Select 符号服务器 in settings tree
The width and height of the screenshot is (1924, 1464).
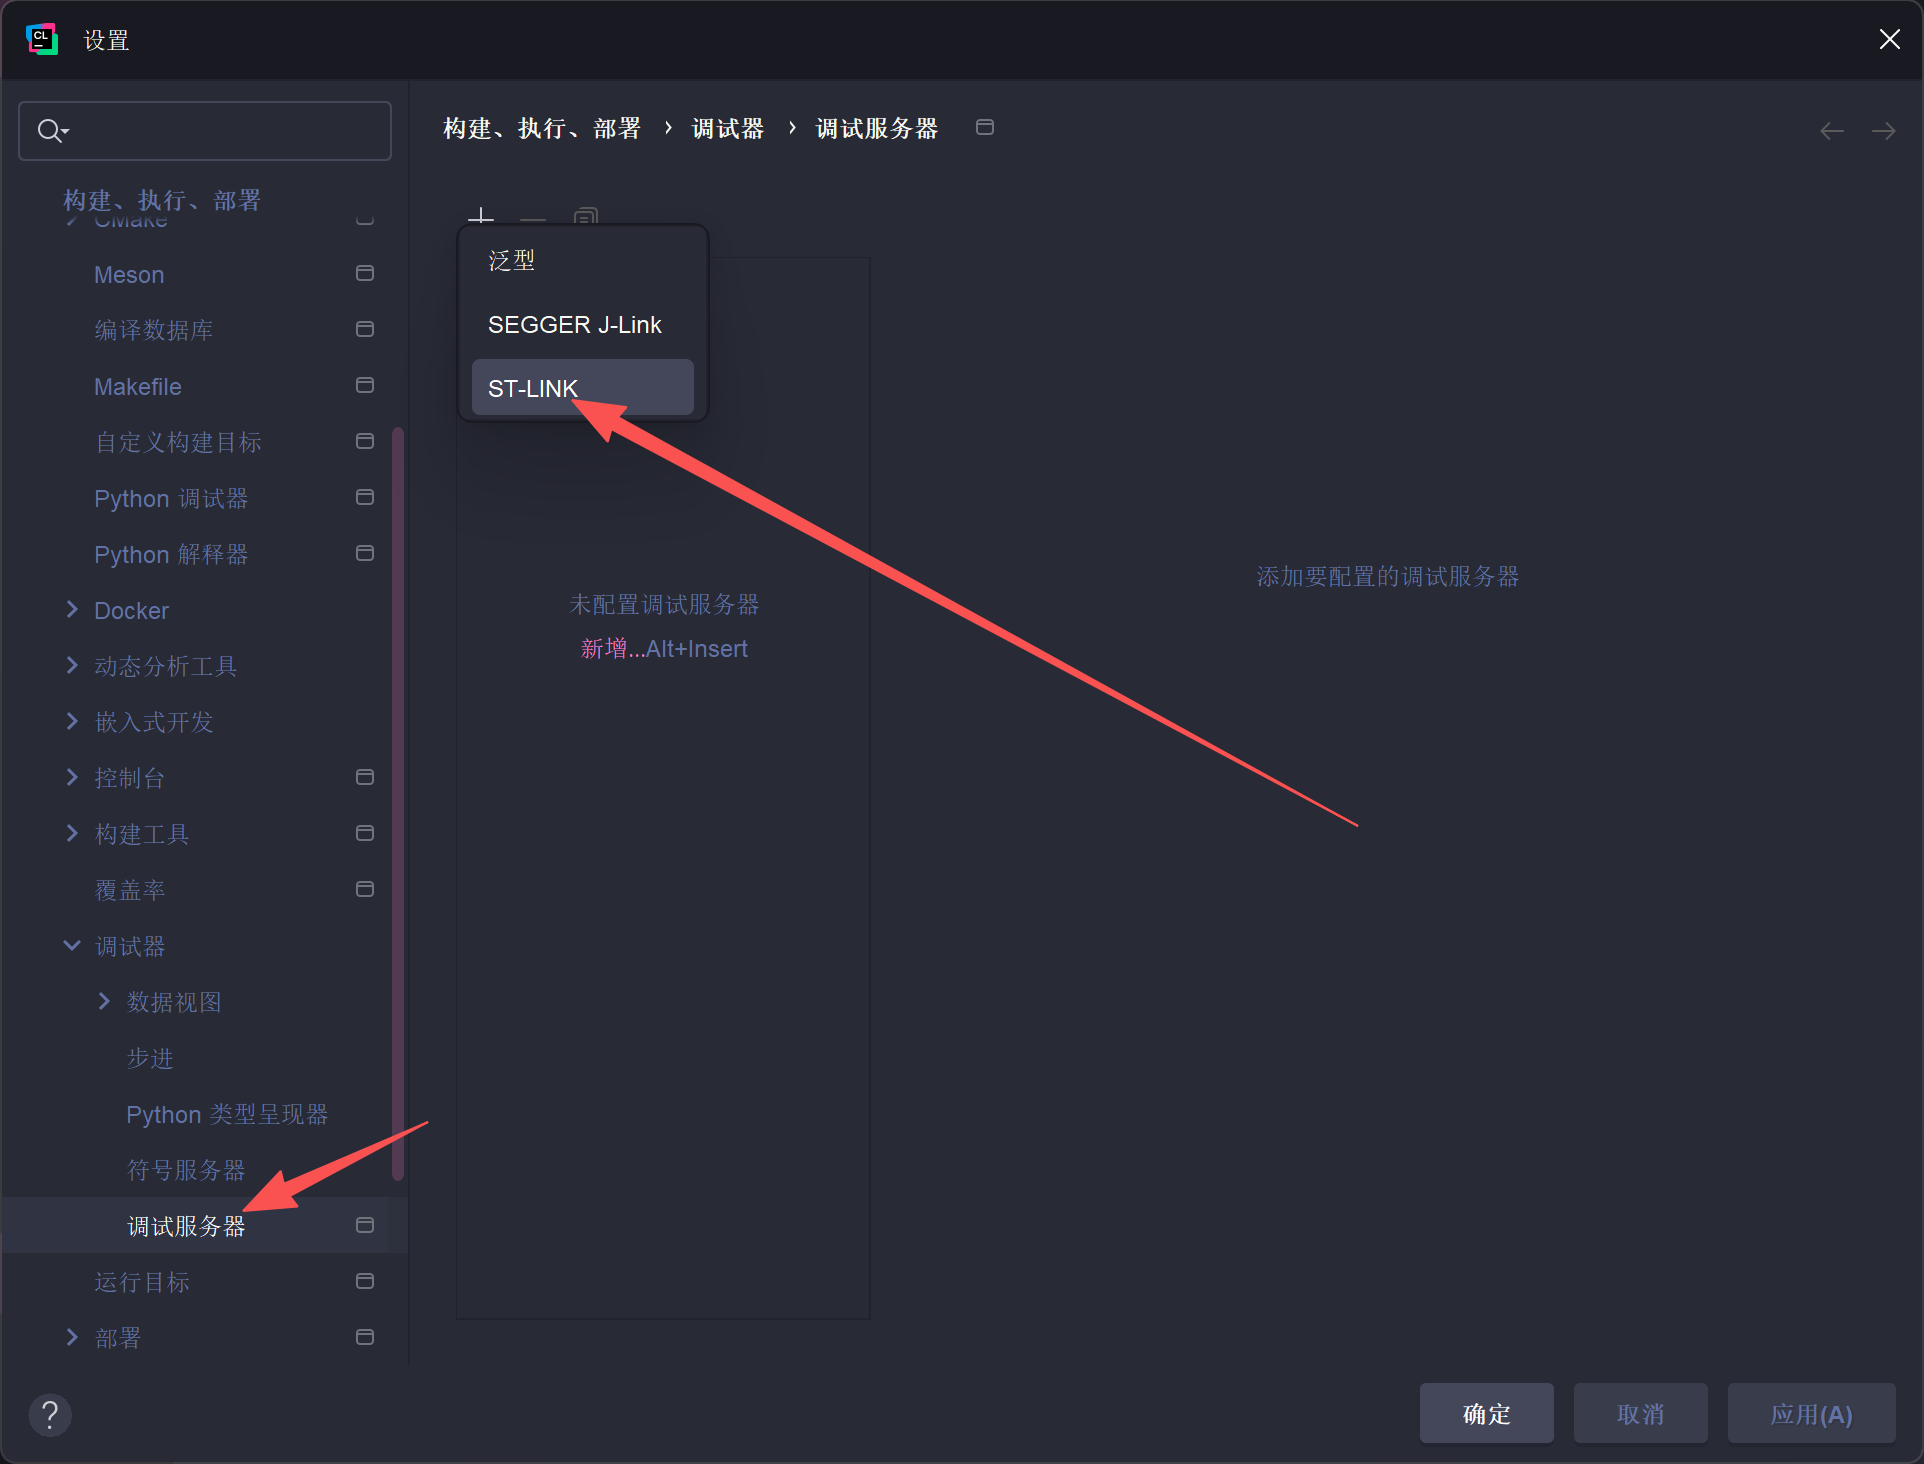pos(186,1171)
